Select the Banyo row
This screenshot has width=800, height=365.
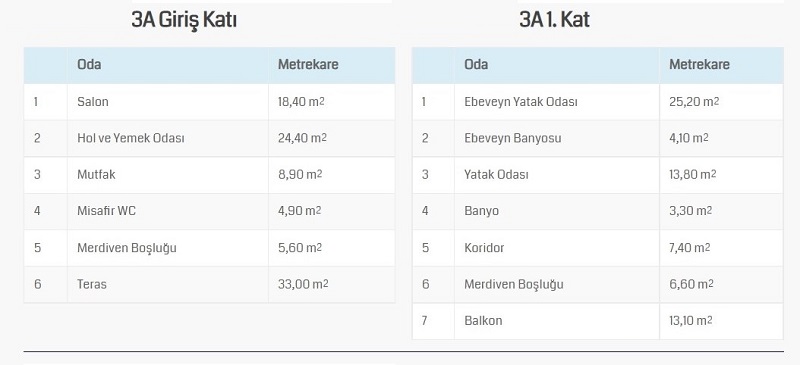[x=597, y=211]
